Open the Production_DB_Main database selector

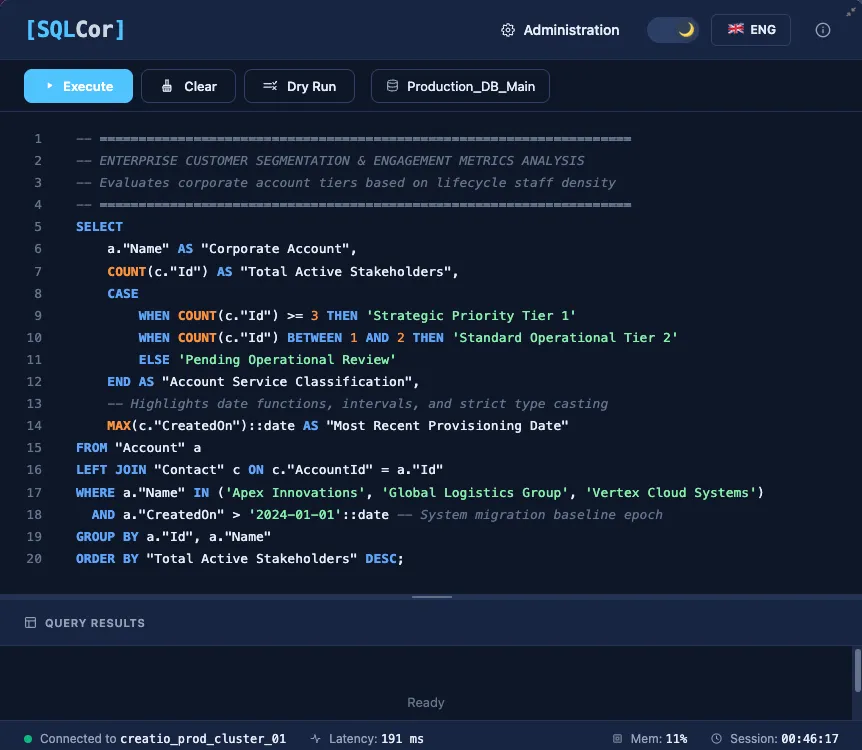click(x=460, y=86)
